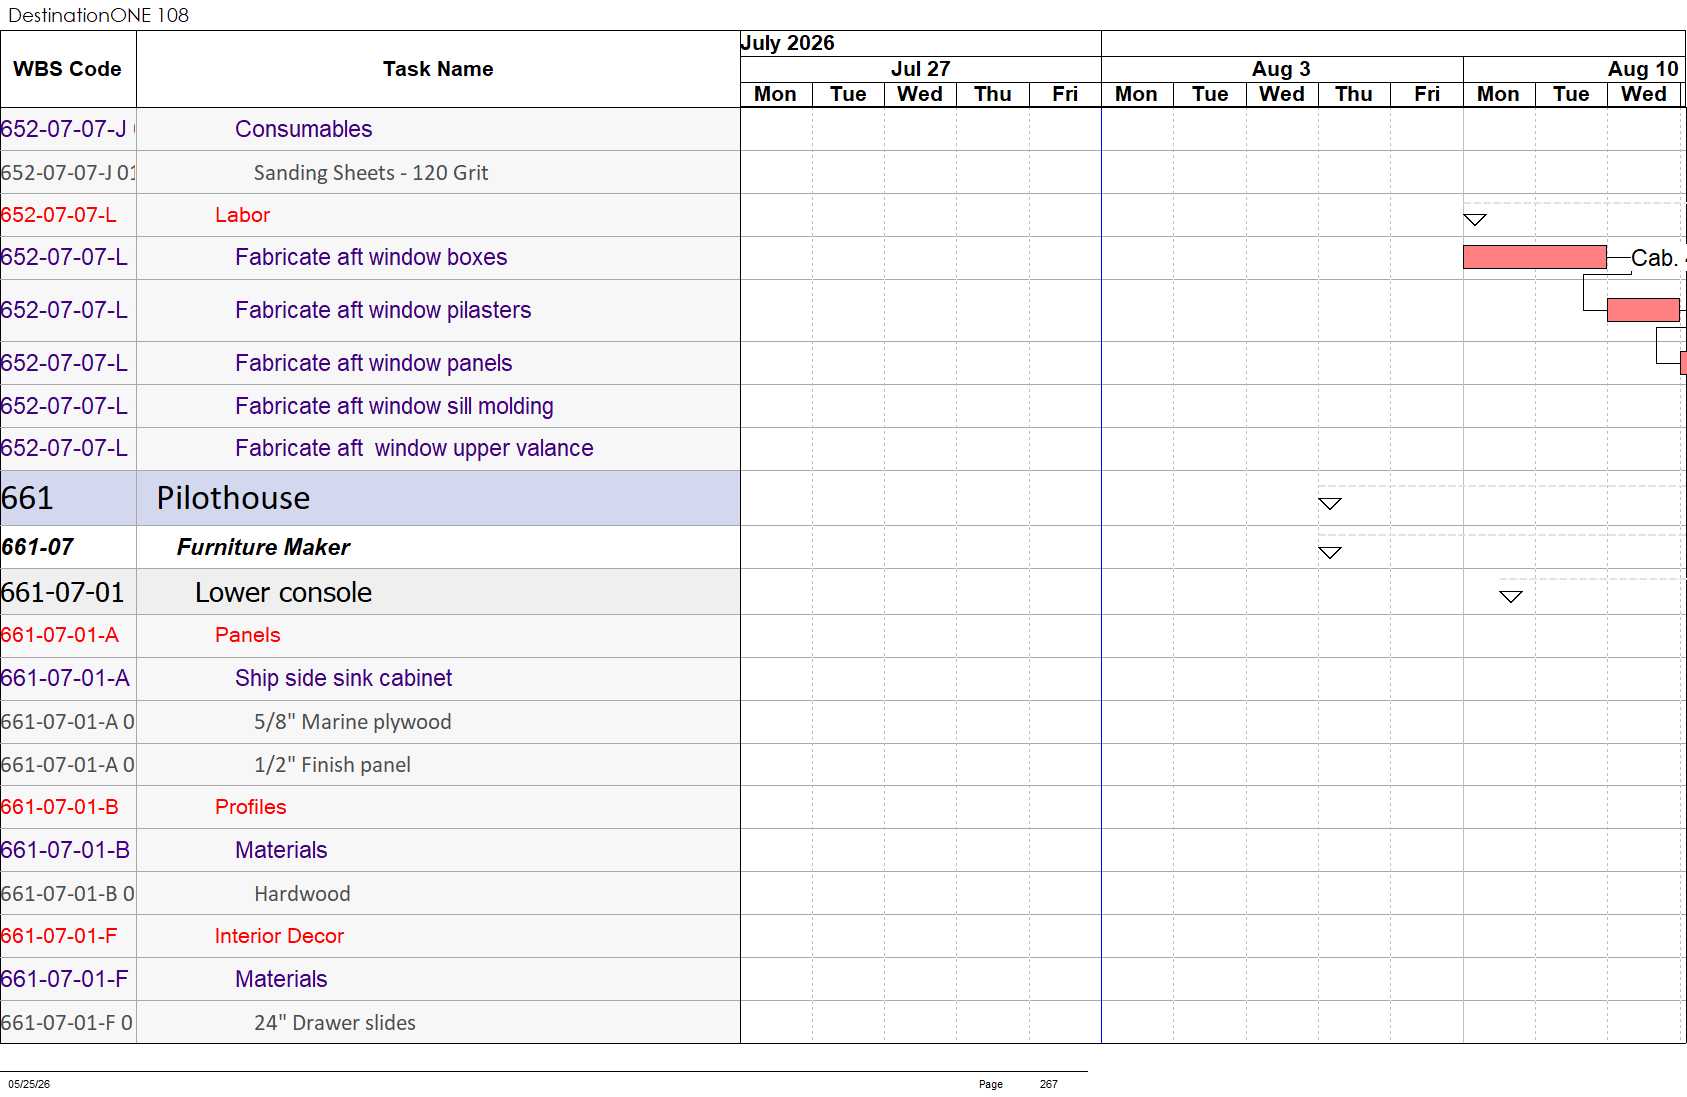The width and height of the screenshot is (1687, 1097).
Task: Select the red Labor task name
Action: 242,215
